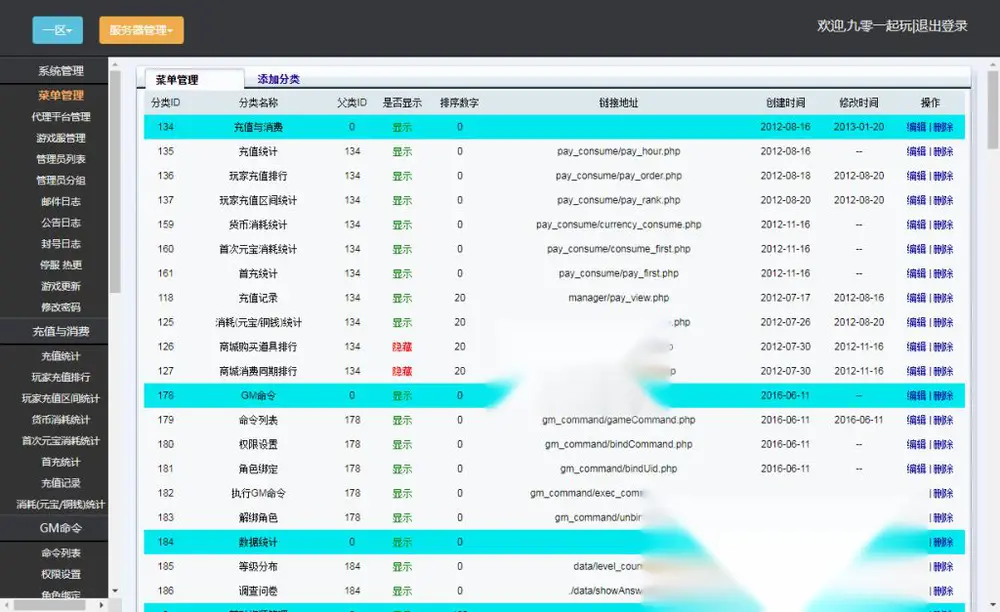This screenshot has height=612, width=1000.
Task: Open 消耗(元宝/铜钱)统计 in the sidebar
Action: [x=61, y=504]
